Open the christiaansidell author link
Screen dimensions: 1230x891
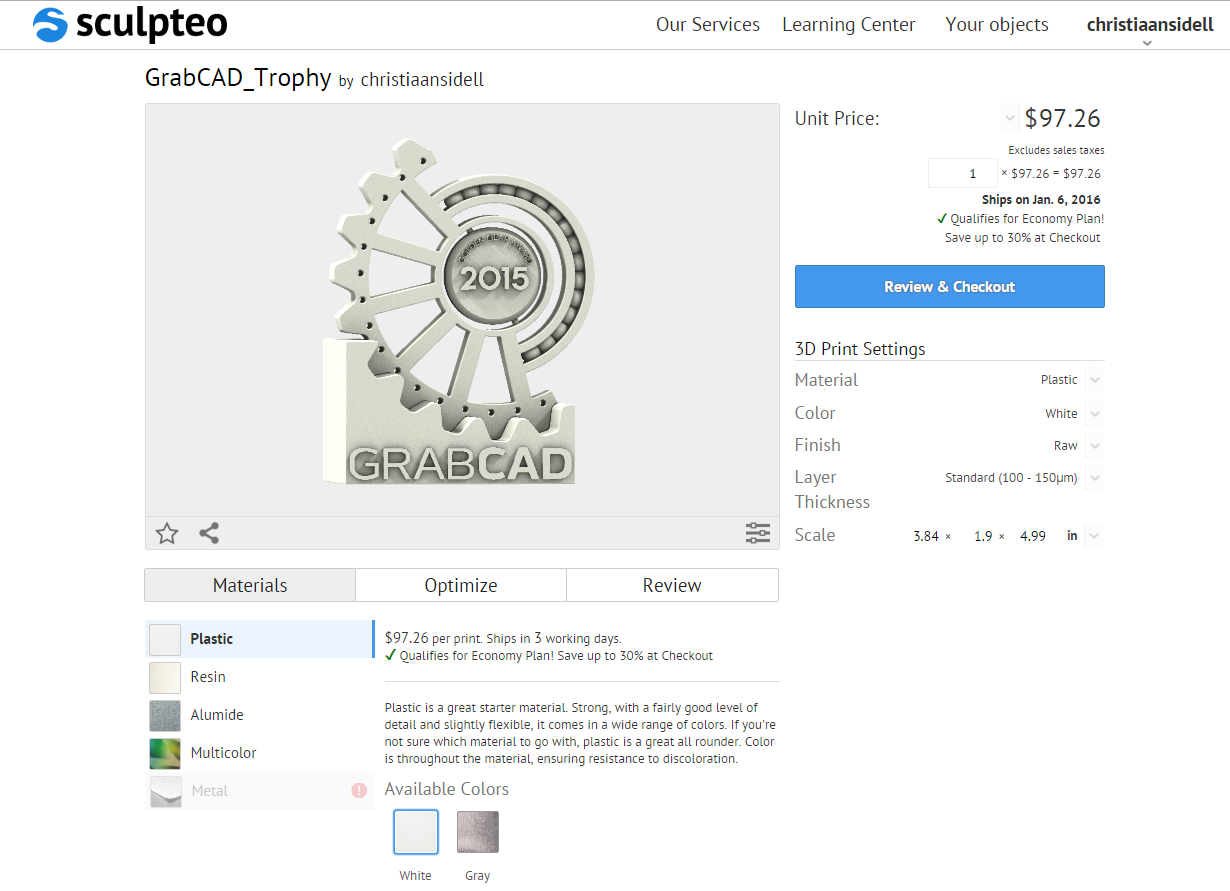(422, 80)
